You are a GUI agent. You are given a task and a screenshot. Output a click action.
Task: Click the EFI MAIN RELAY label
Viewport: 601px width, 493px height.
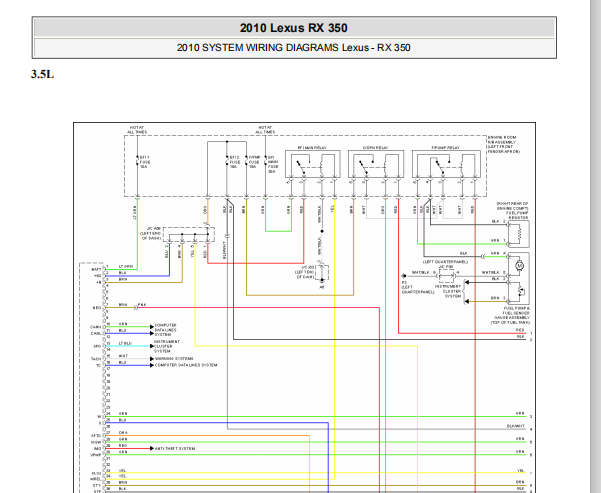click(x=312, y=148)
